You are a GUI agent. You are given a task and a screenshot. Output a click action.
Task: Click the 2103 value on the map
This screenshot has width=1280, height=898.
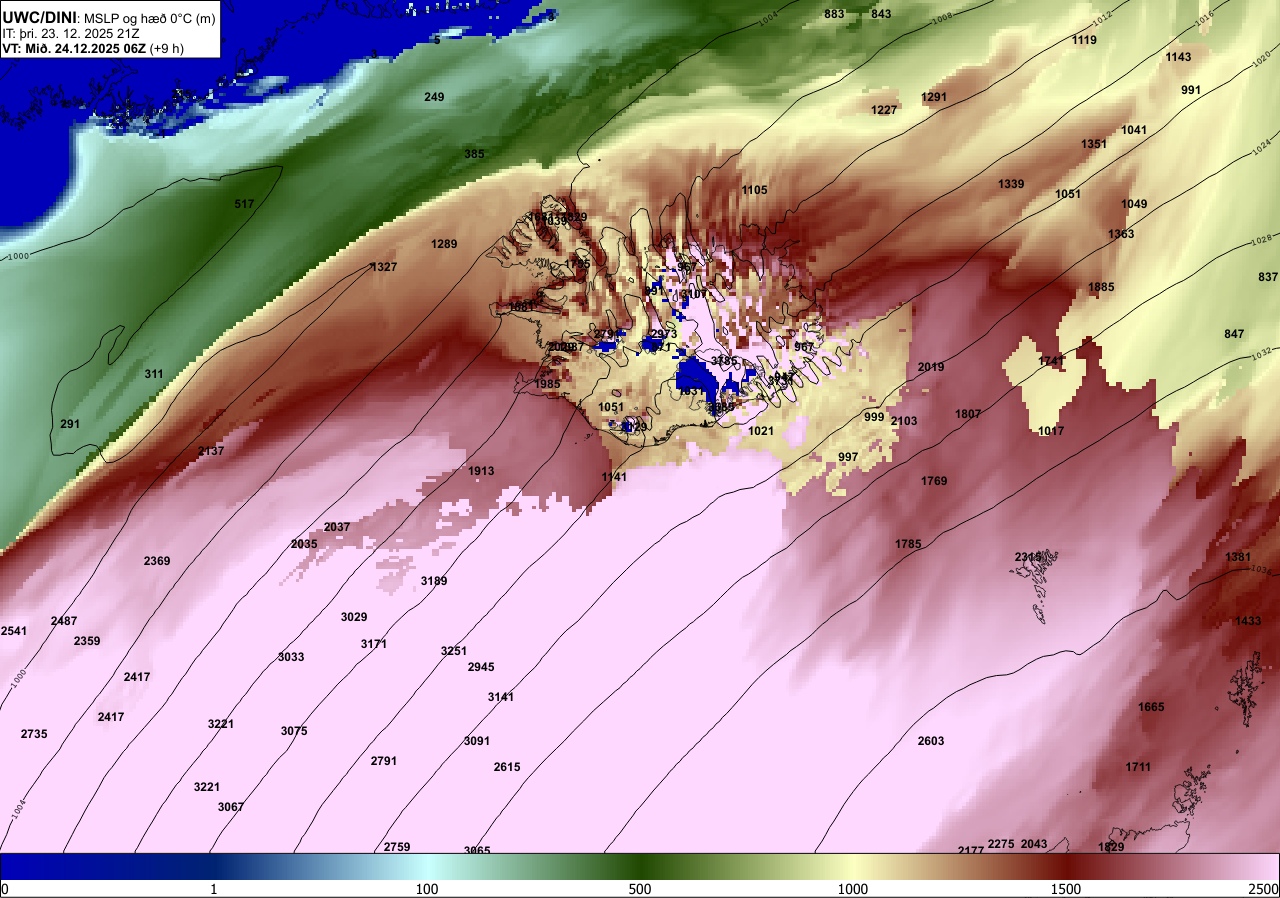[904, 421]
